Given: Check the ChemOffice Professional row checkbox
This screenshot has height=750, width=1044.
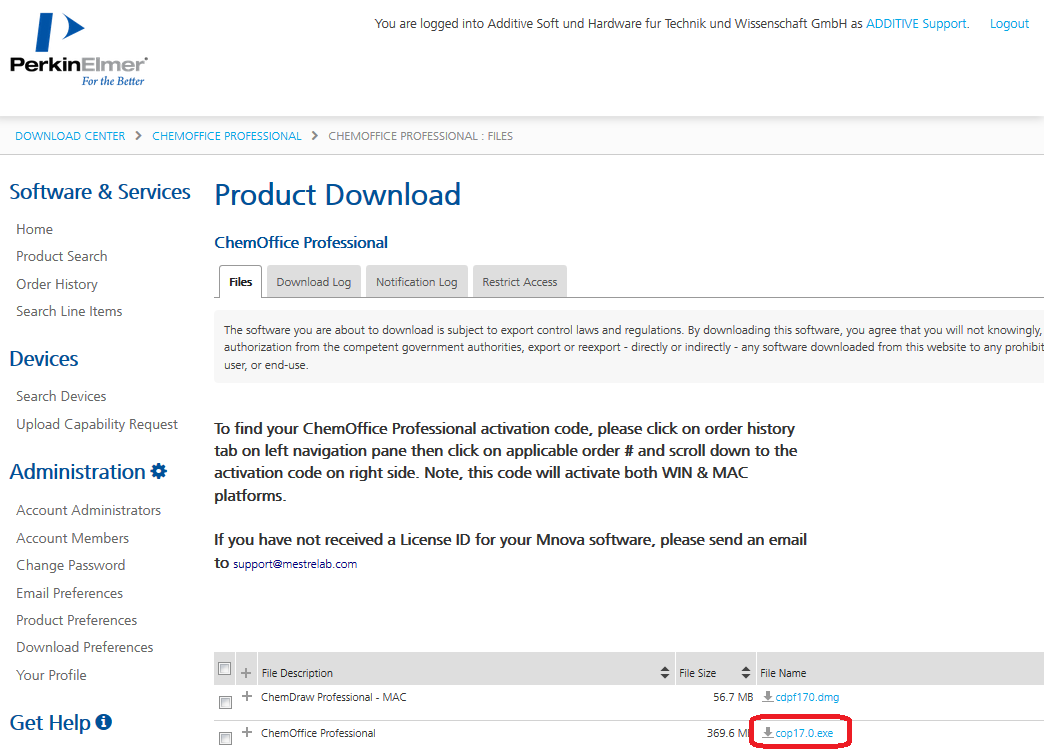Looking at the screenshot, I should coord(226,738).
